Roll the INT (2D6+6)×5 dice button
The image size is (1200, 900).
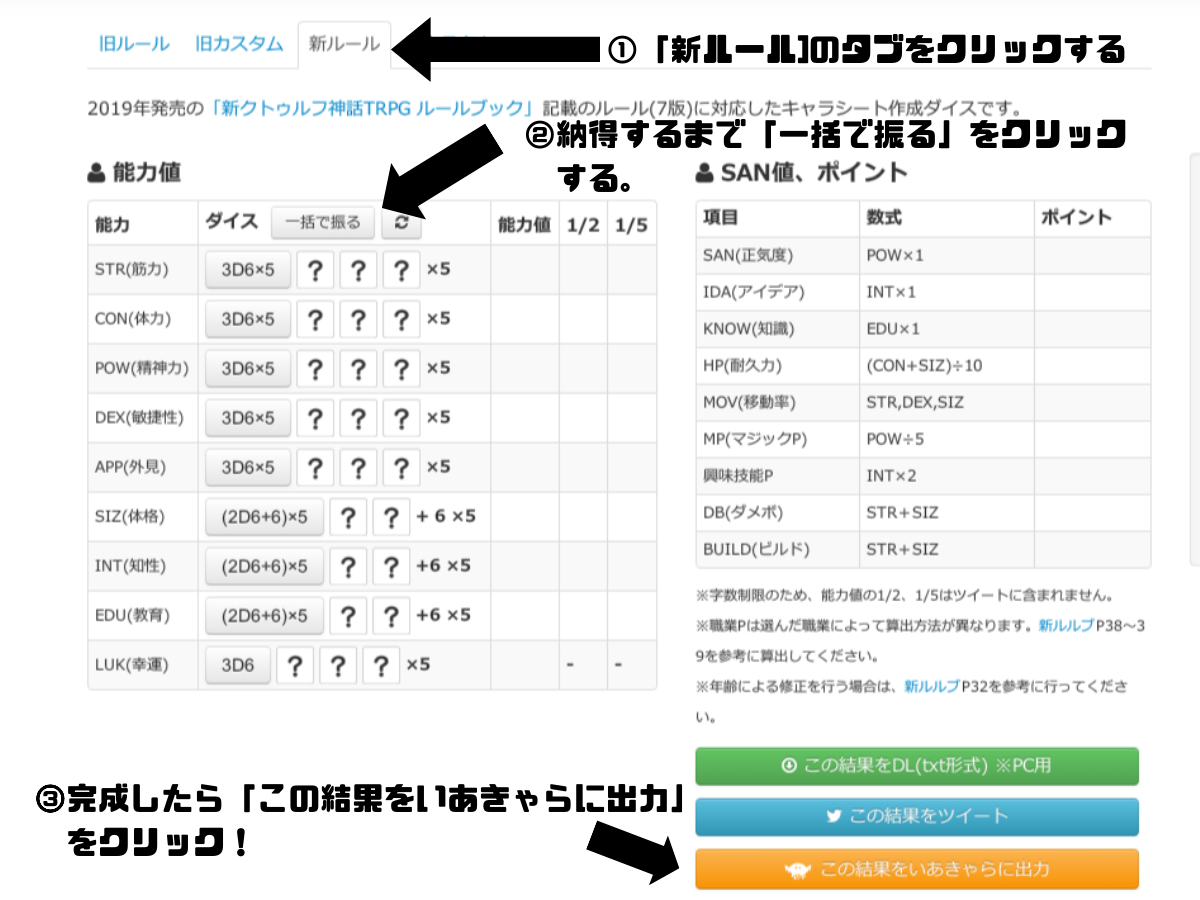[x=265, y=566]
